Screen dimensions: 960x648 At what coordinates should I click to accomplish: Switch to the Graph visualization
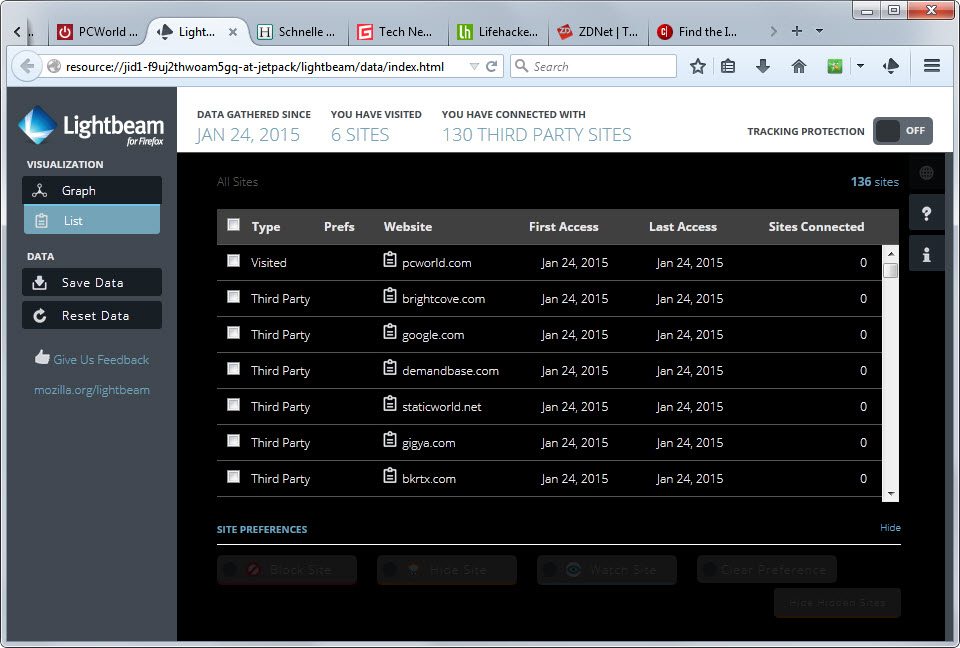click(x=92, y=190)
